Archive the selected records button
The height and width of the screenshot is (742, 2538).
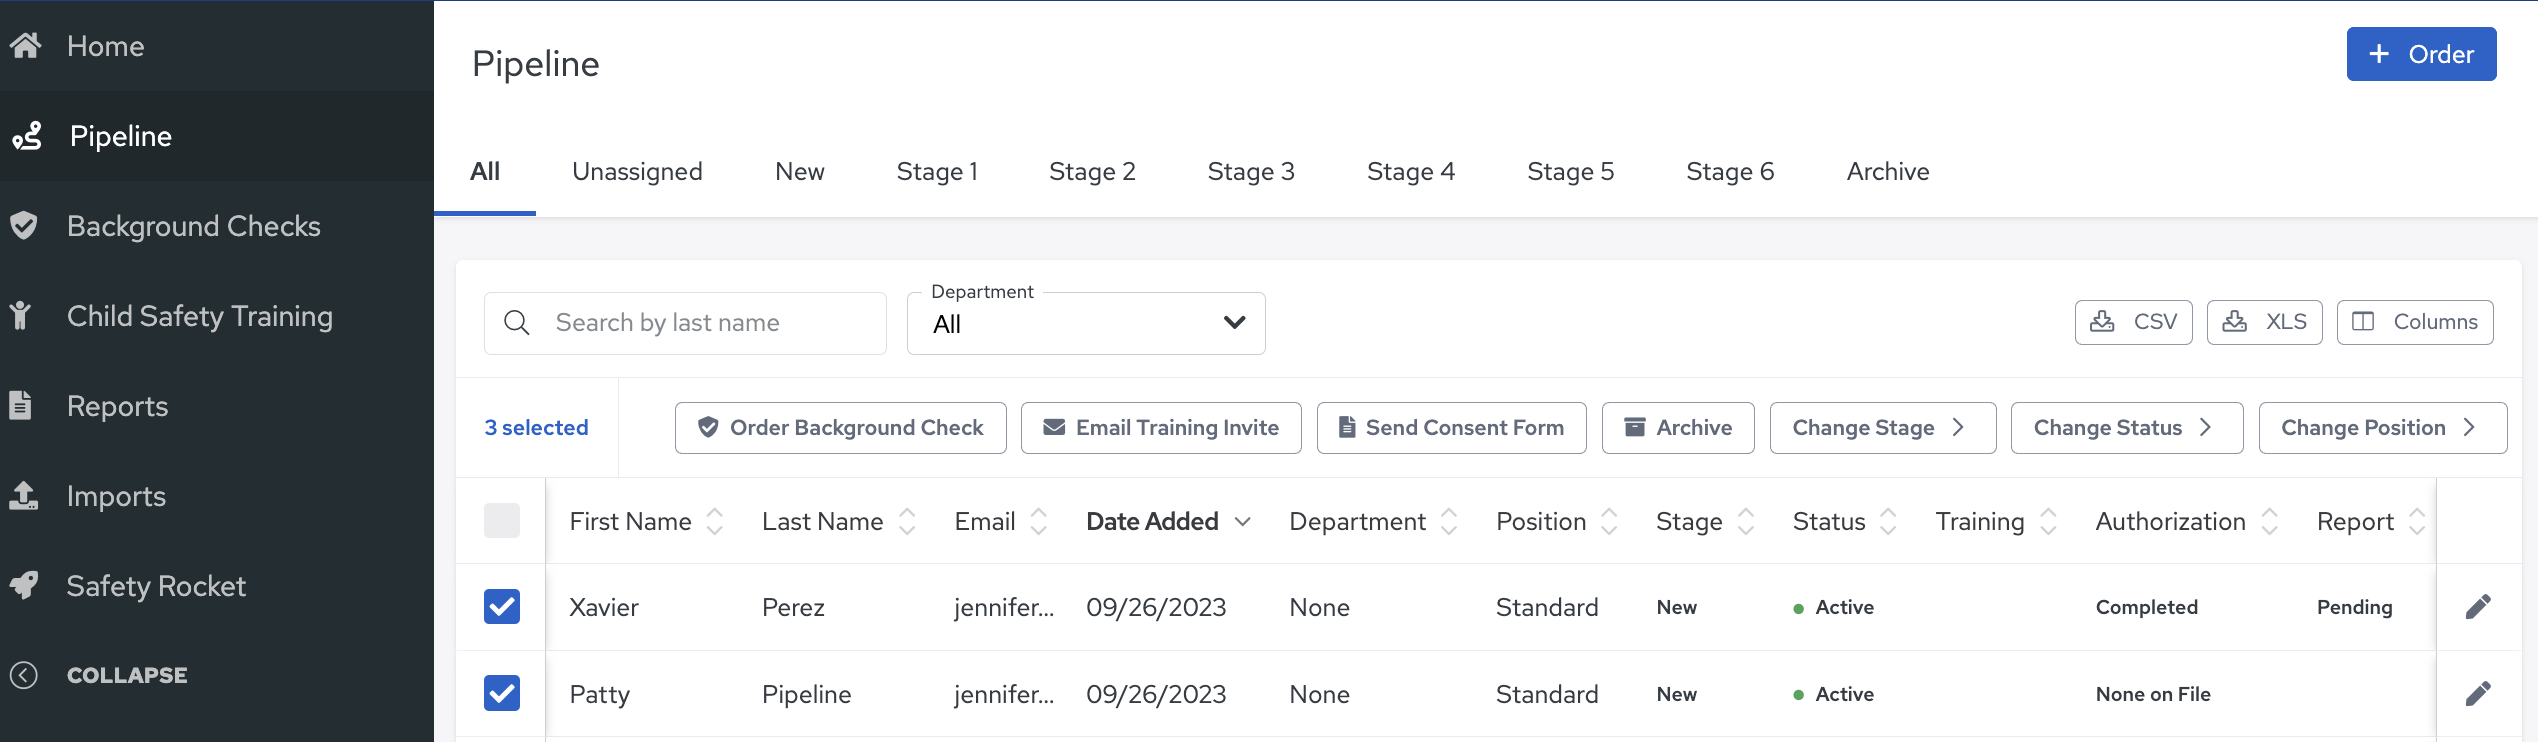(x=1678, y=428)
